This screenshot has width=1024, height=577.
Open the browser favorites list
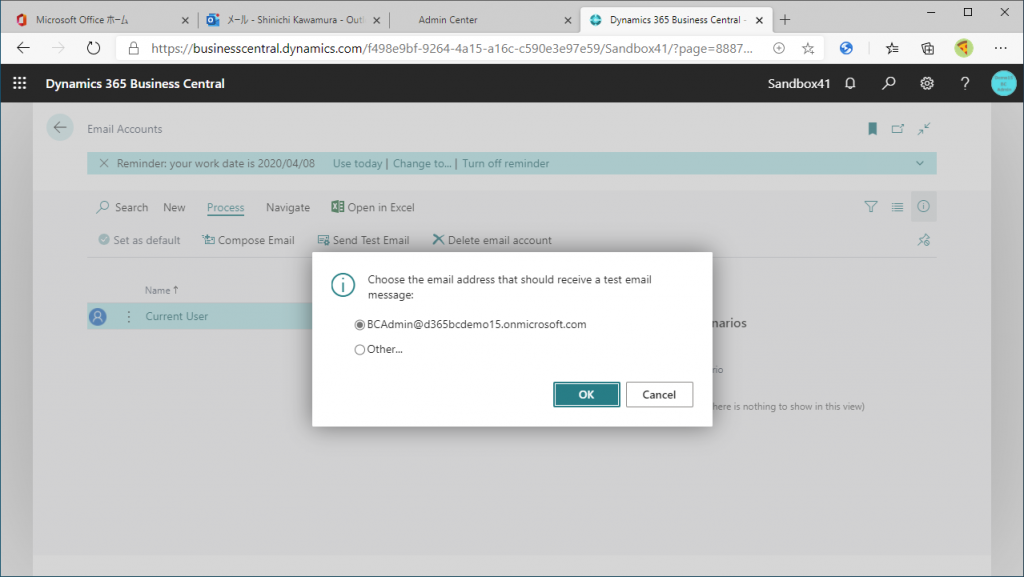point(892,48)
